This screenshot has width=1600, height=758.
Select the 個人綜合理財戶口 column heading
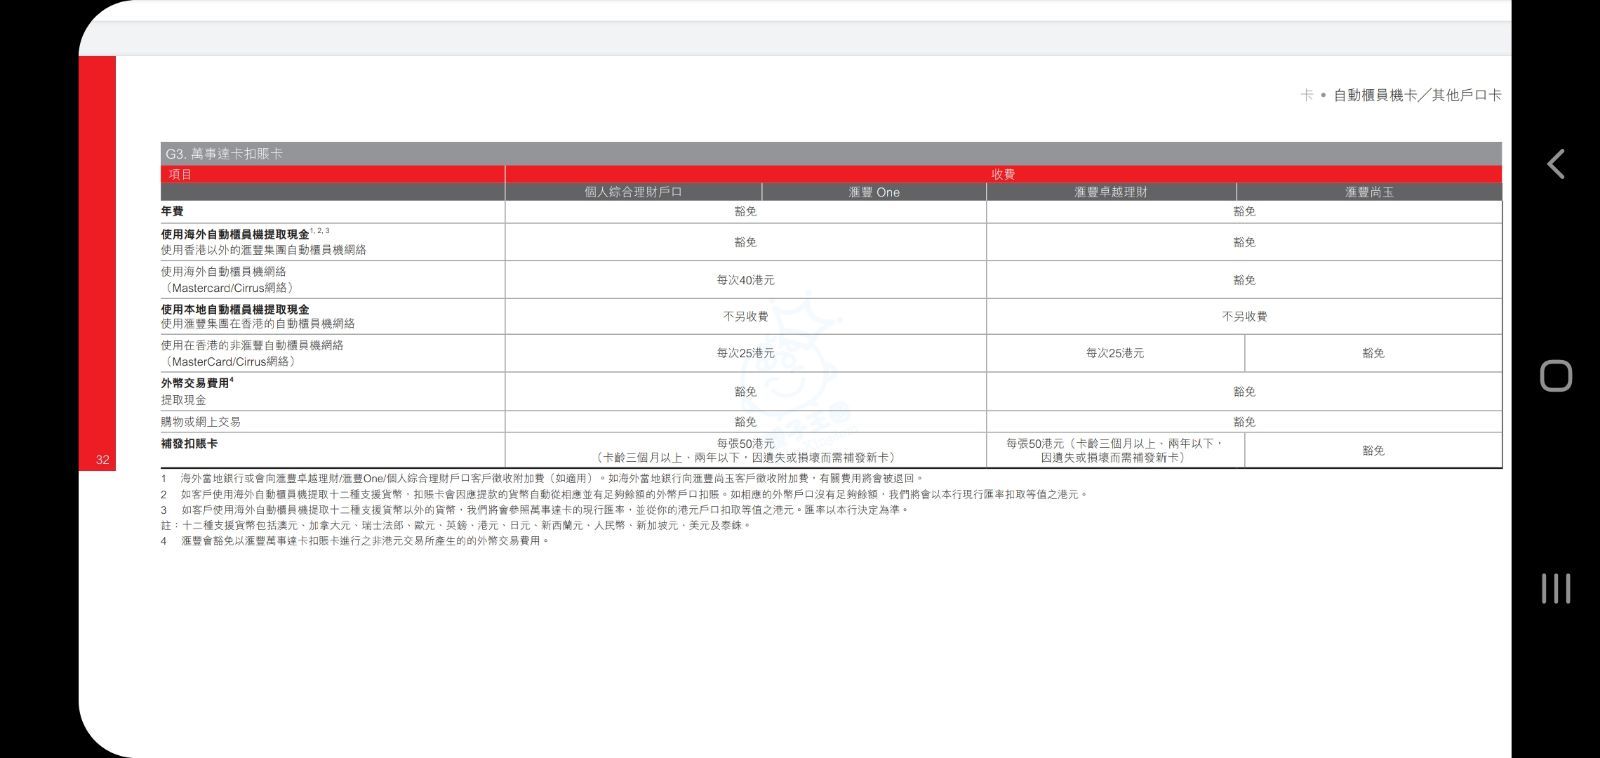pyautogui.click(x=633, y=192)
